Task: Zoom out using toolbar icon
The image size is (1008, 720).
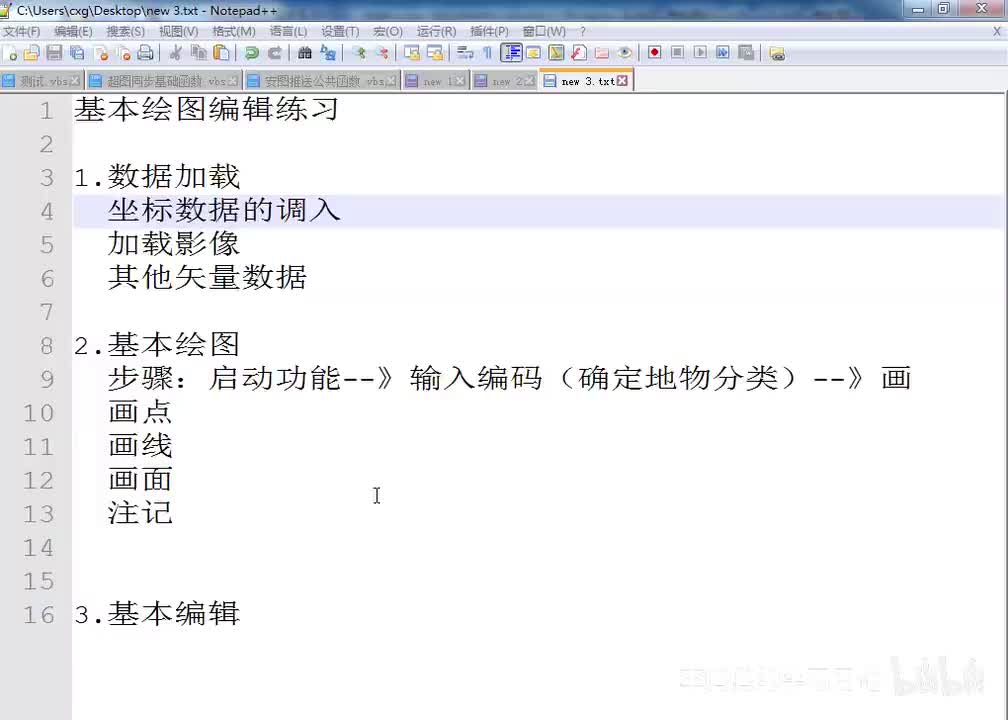Action: tap(382, 53)
